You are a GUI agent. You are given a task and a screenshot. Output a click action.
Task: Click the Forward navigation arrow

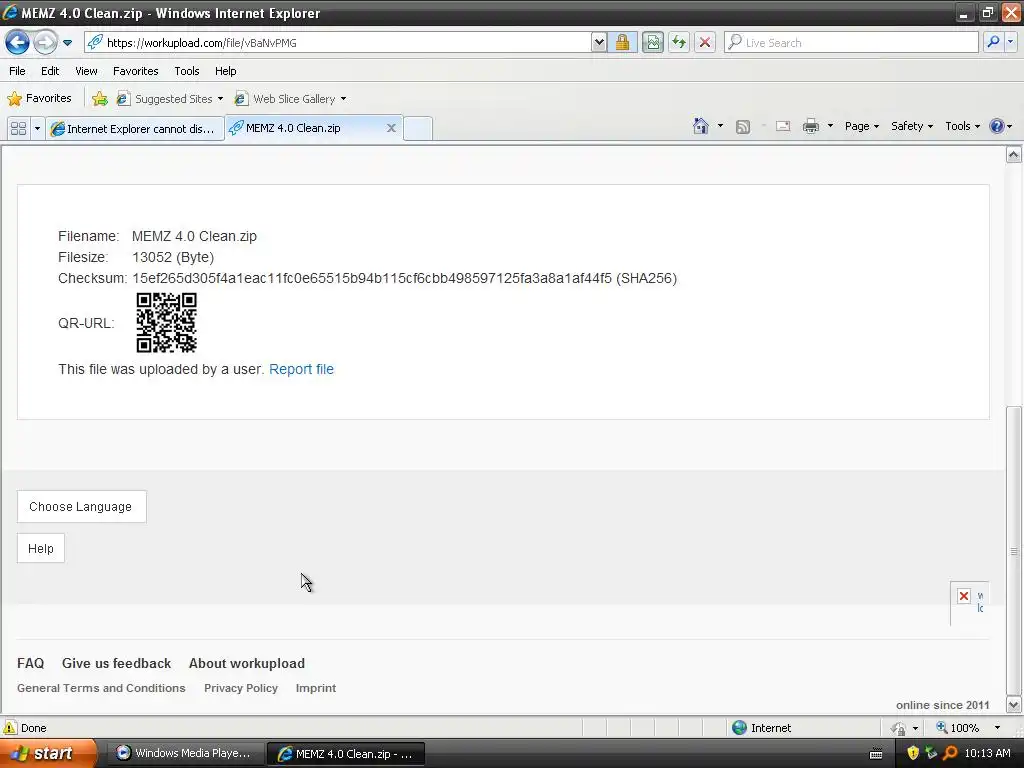[45, 42]
